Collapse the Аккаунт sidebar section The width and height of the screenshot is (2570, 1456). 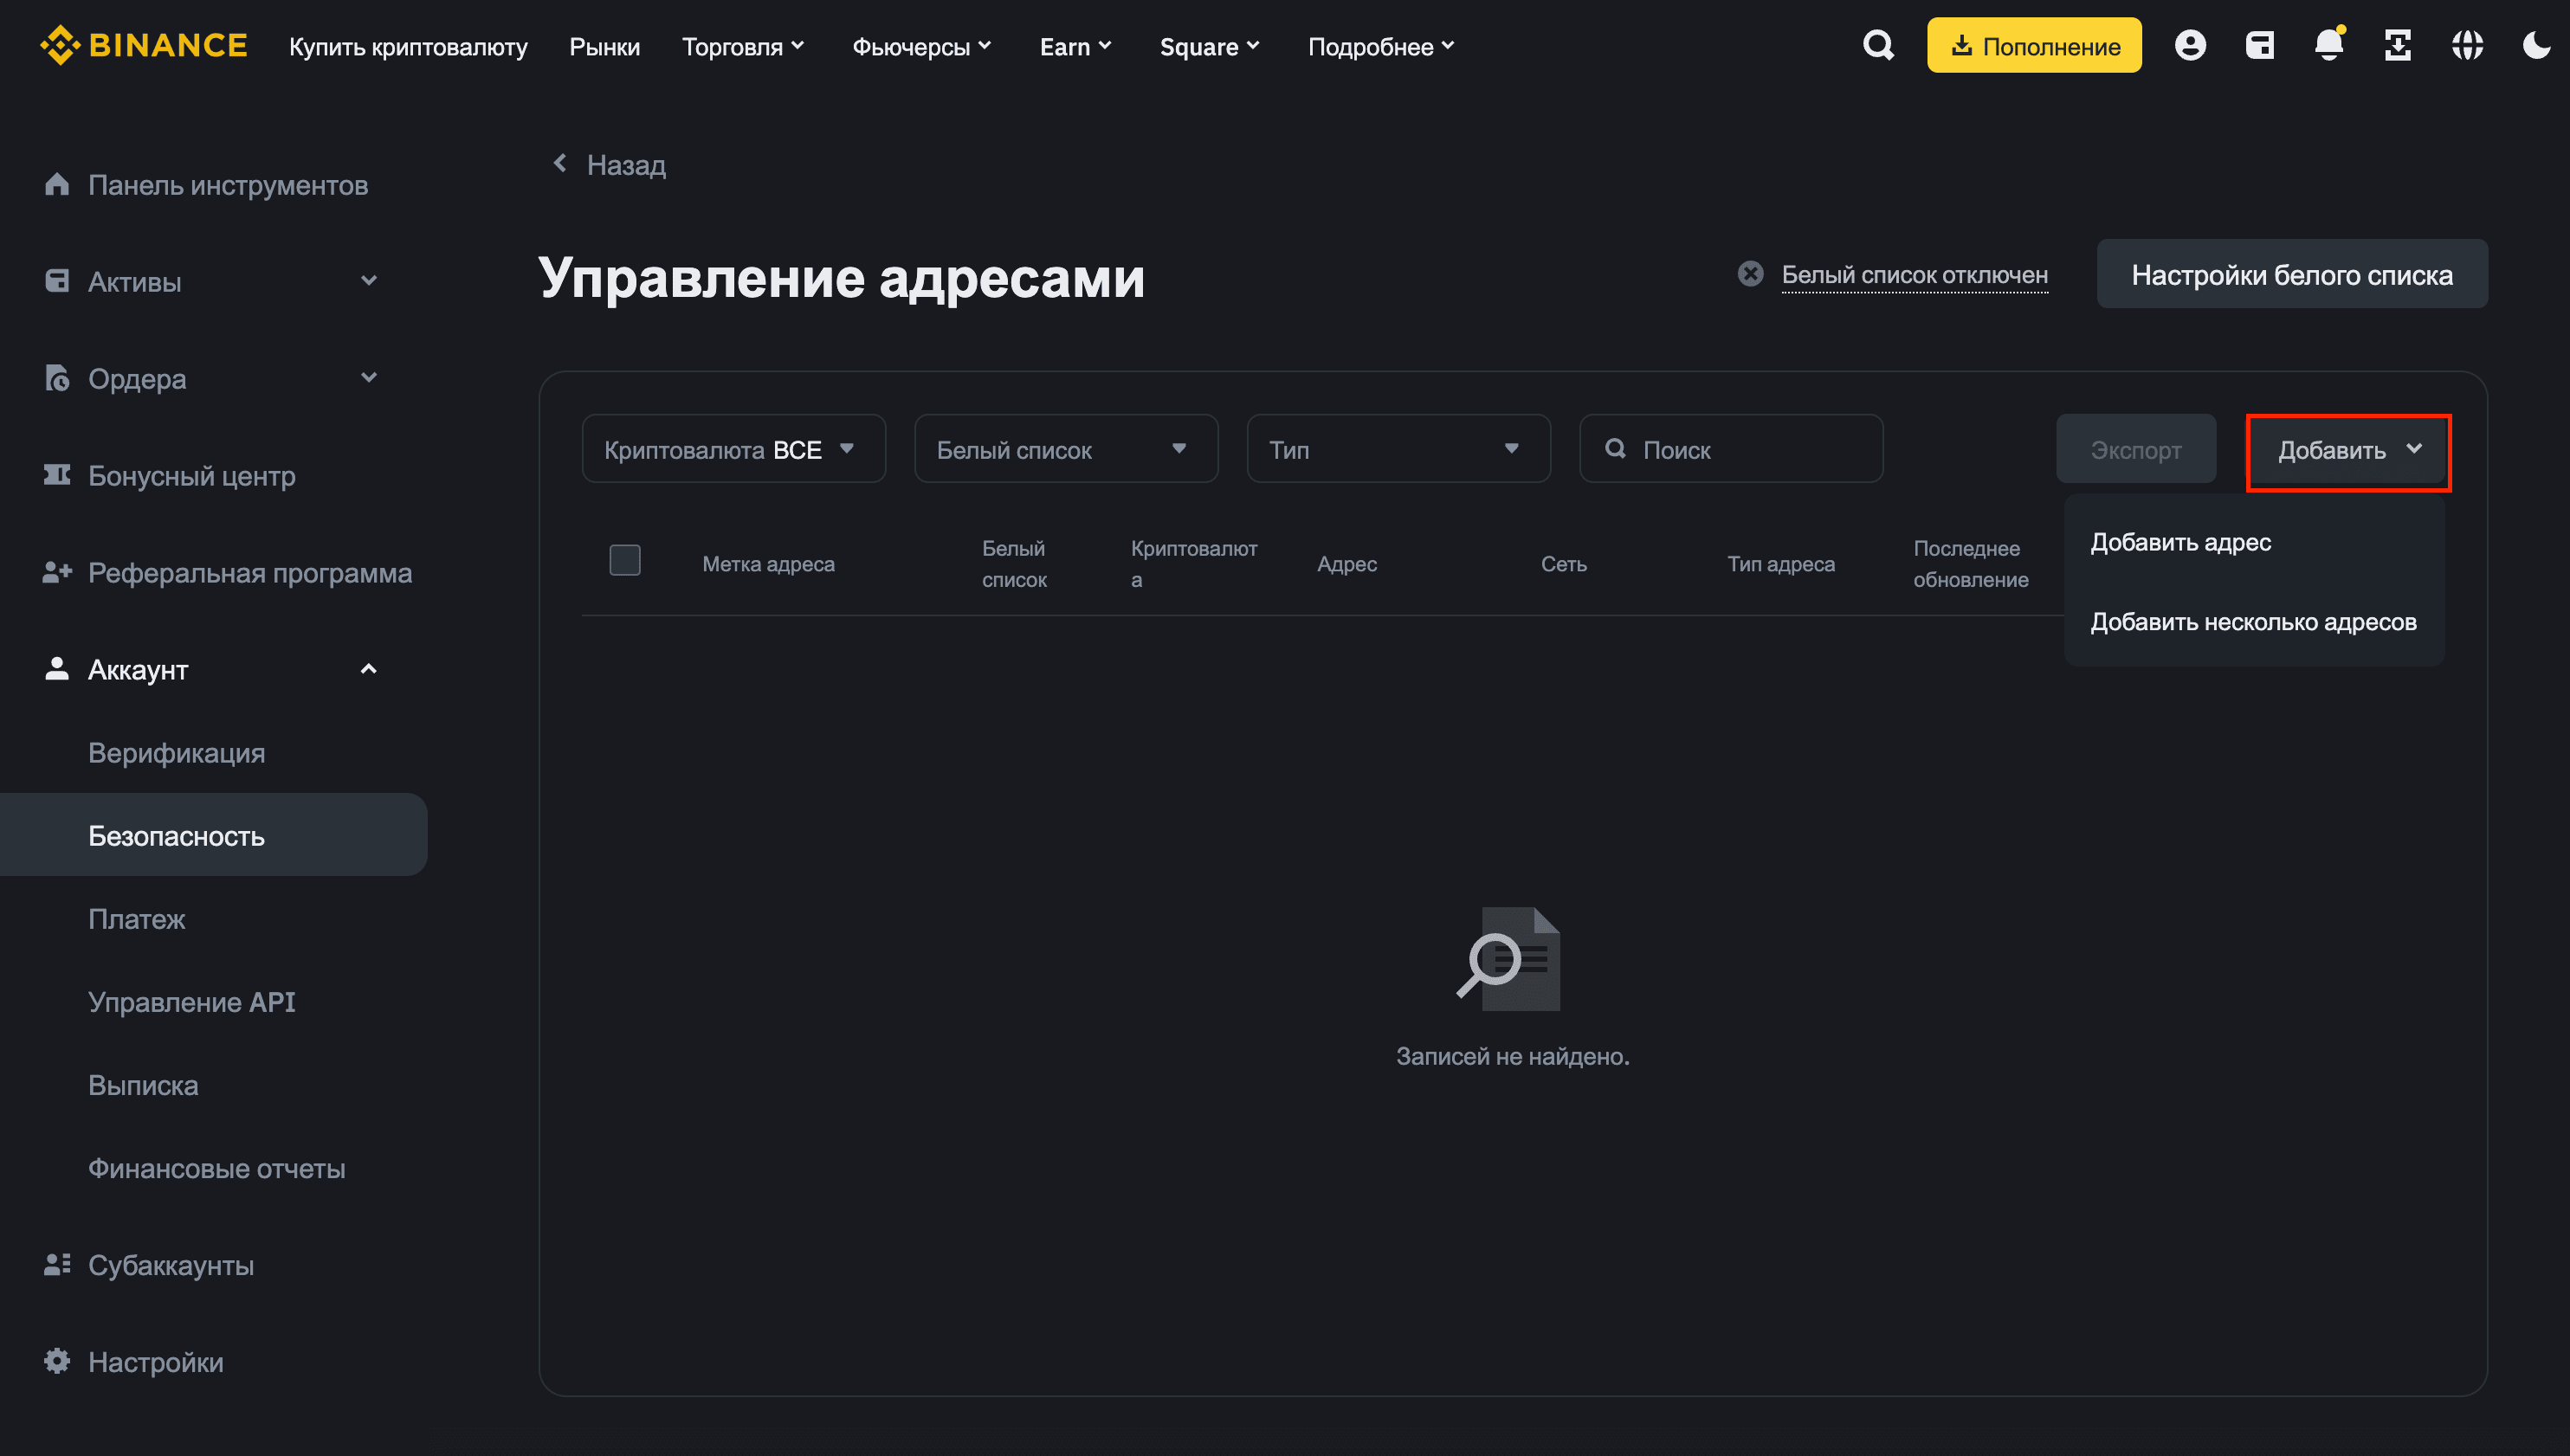point(368,669)
